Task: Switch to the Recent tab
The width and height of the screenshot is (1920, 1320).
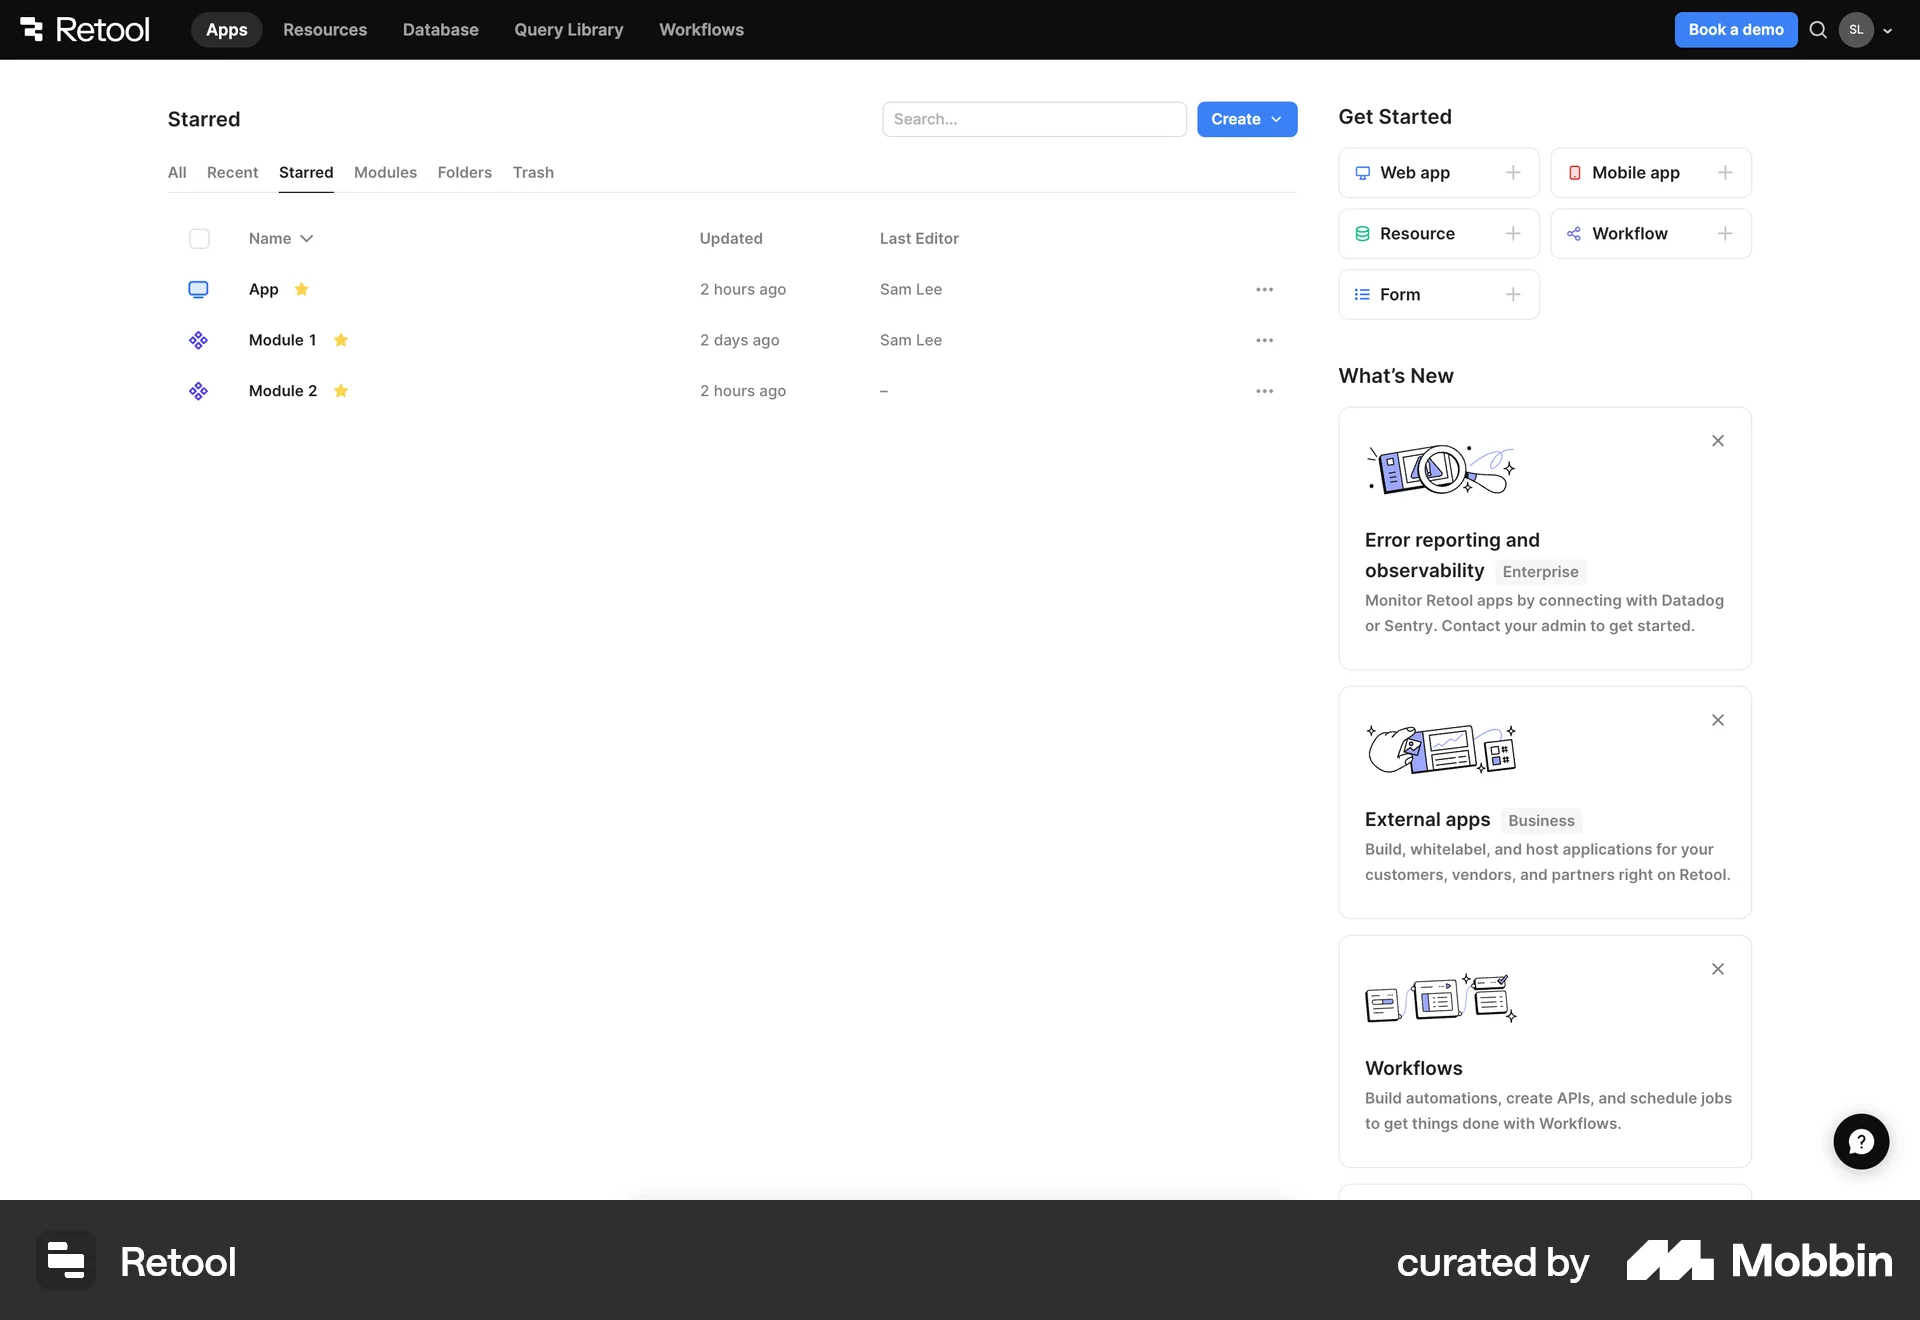Action: click(x=232, y=172)
